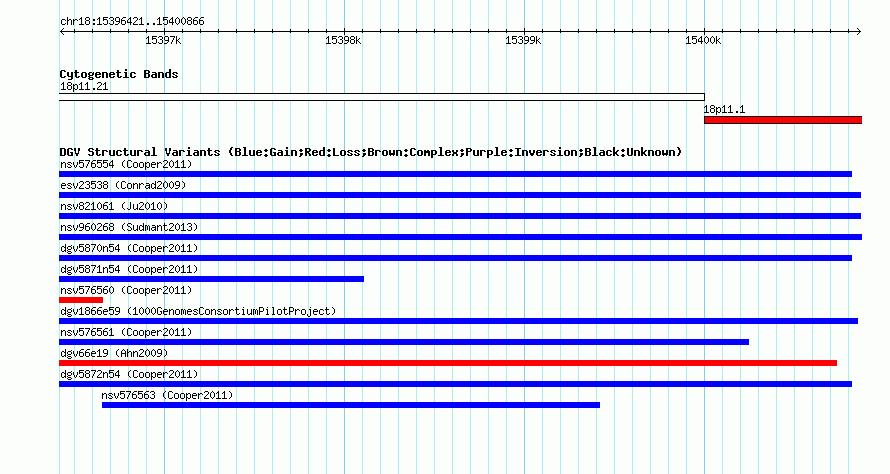The height and width of the screenshot is (474, 890).
Task: Open variant label nsv960268 (Sudmant2013)
Action: point(129,228)
